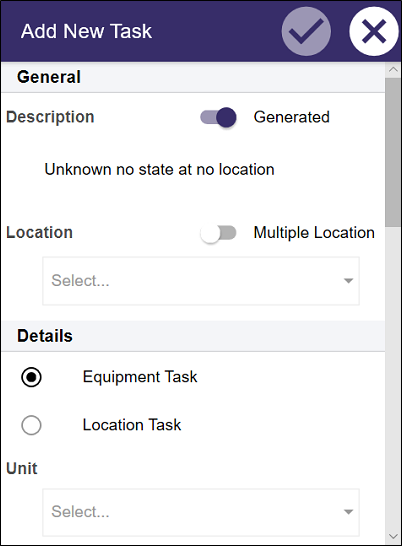This screenshot has height=546, width=402.
Task: Click the generated description text area
Action: pyautogui.click(x=160, y=170)
